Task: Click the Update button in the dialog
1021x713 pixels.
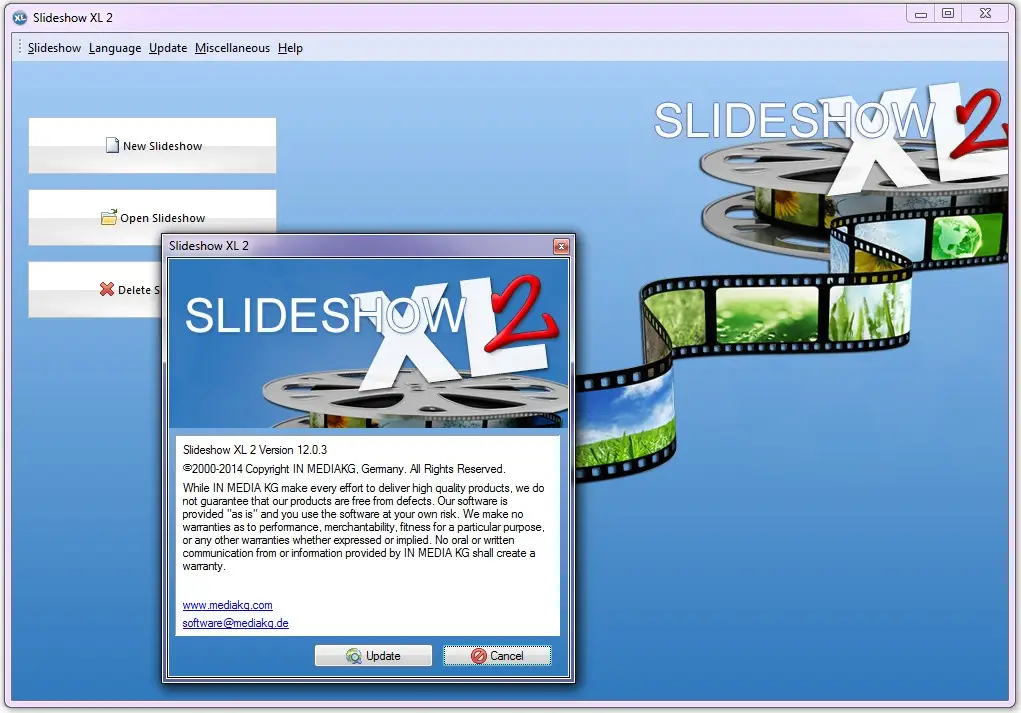Action: point(373,656)
